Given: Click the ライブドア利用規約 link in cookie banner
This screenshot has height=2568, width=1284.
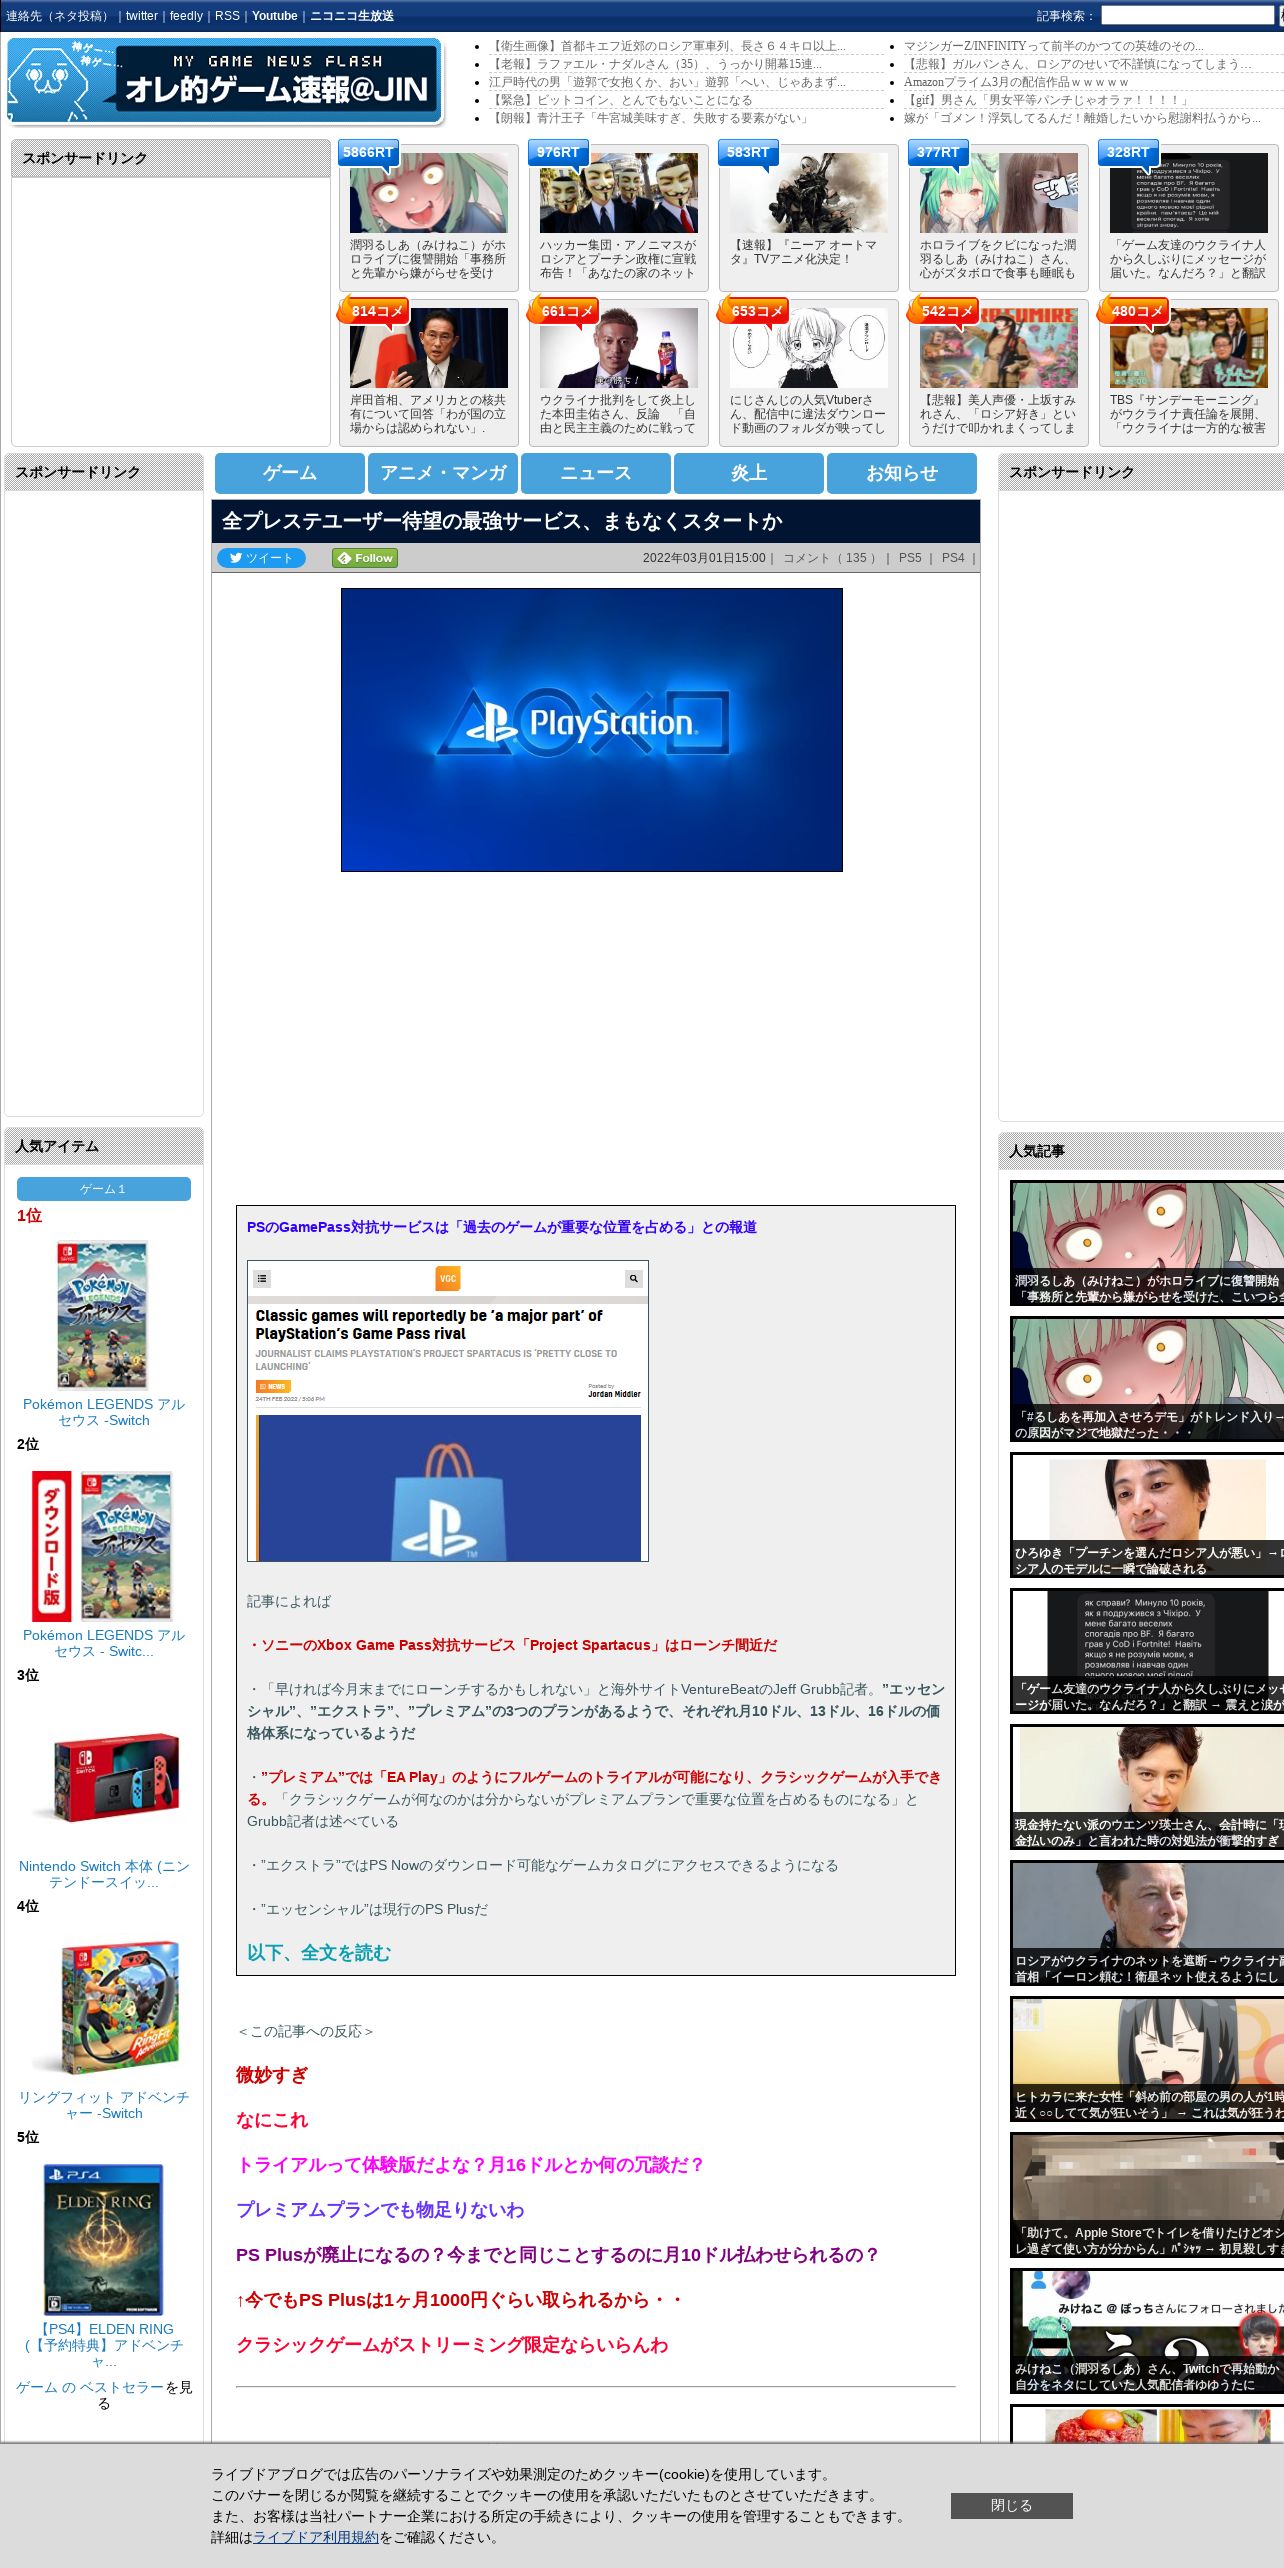Looking at the screenshot, I should point(315,2537).
